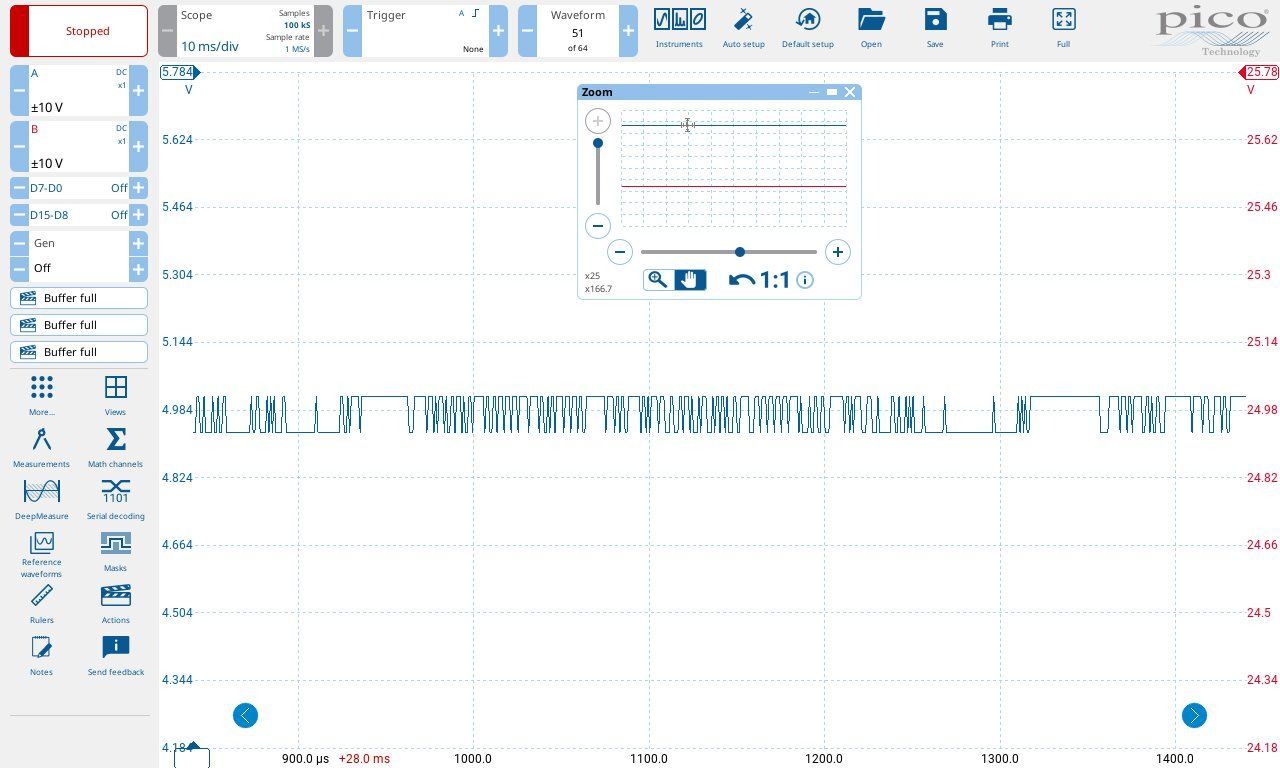Open the Rulers tool
1280x768 pixels.
click(41, 602)
